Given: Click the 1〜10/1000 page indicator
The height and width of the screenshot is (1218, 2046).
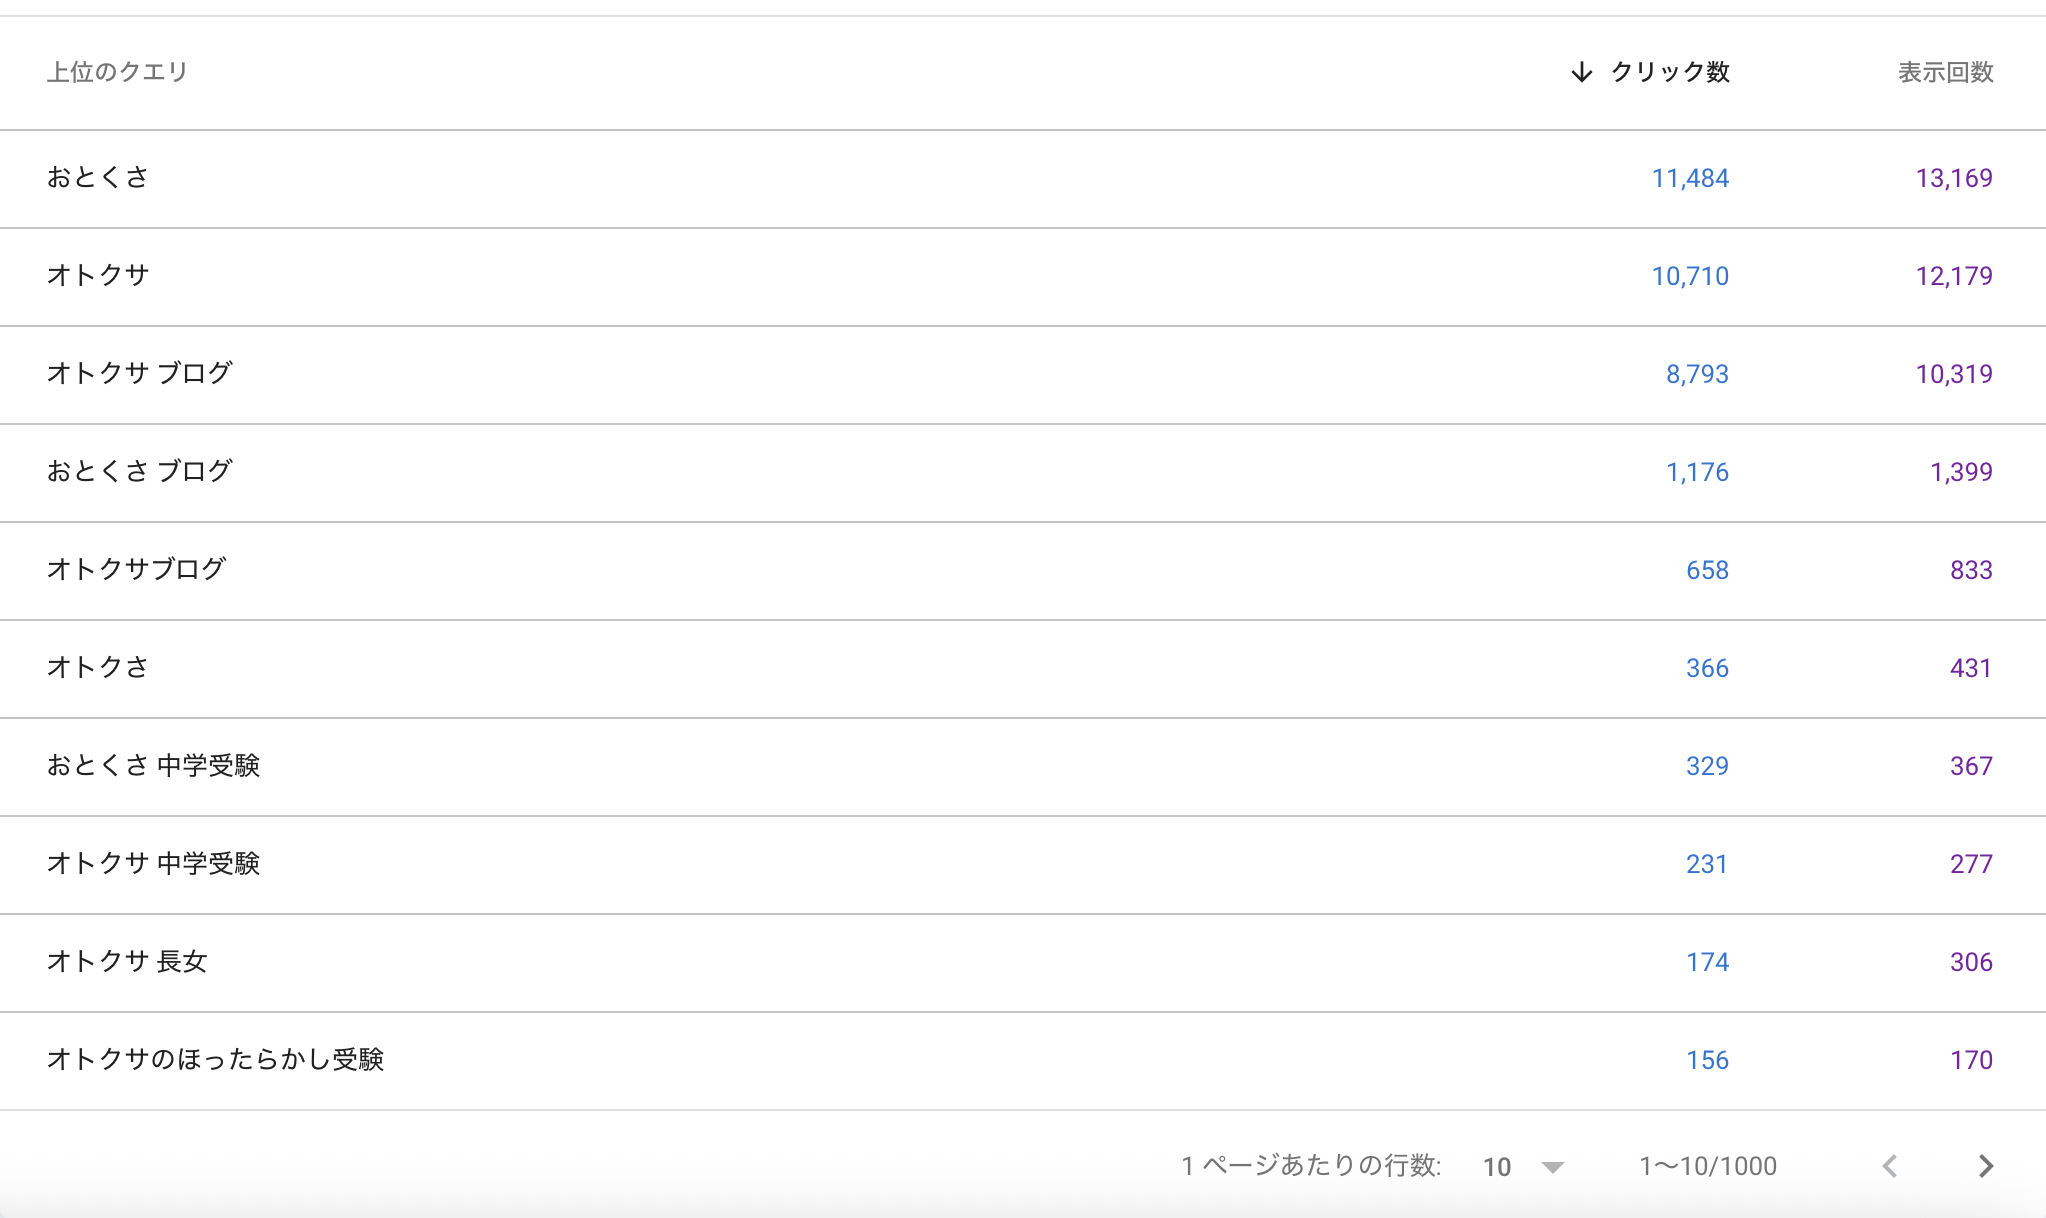Looking at the screenshot, I should click(1707, 1166).
